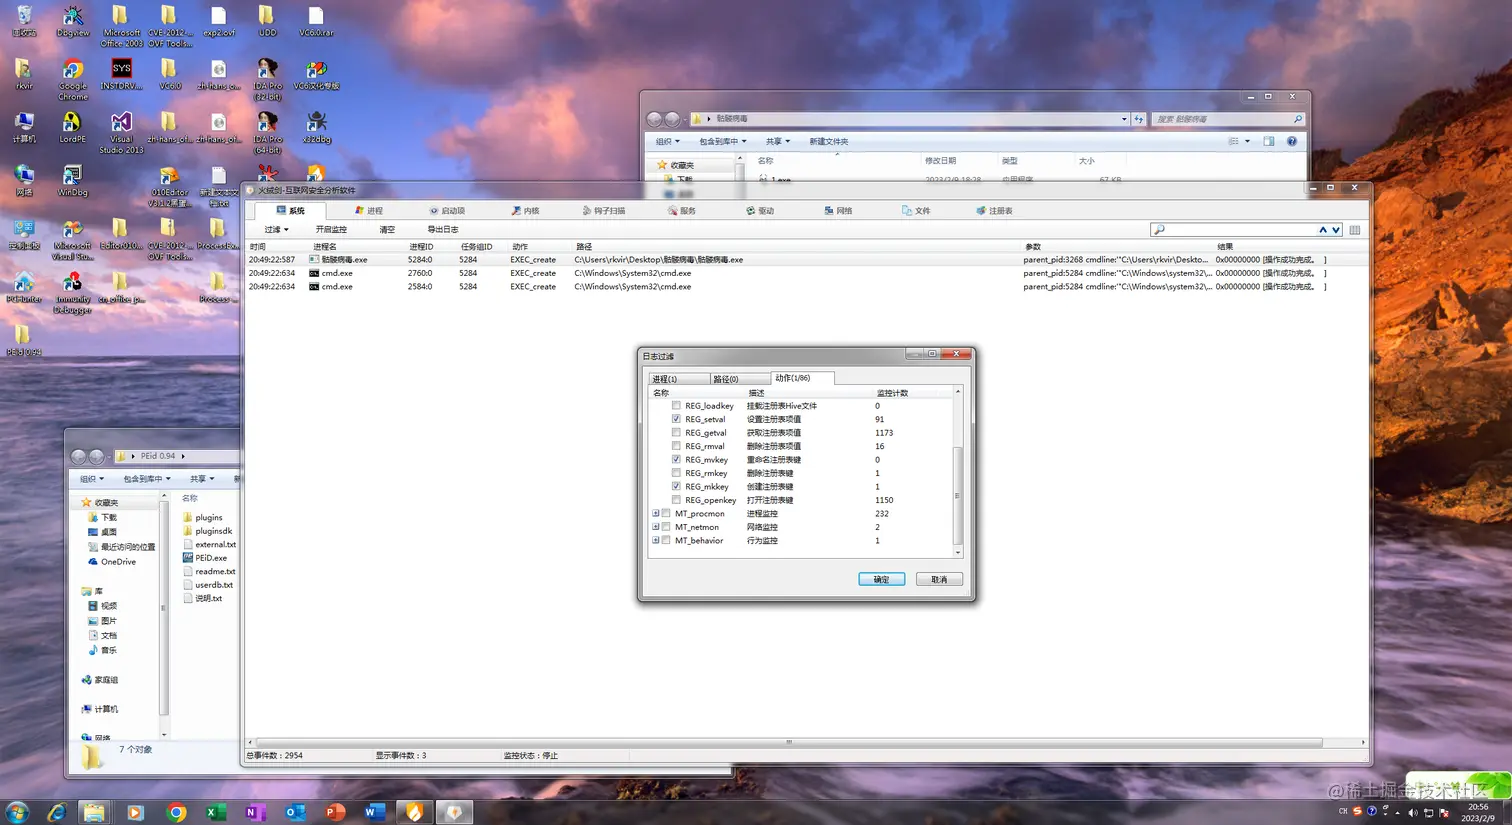Open 组织 dropdown in 骷髅病毒 explorer window
This screenshot has width=1512, height=825.
click(667, 142)
